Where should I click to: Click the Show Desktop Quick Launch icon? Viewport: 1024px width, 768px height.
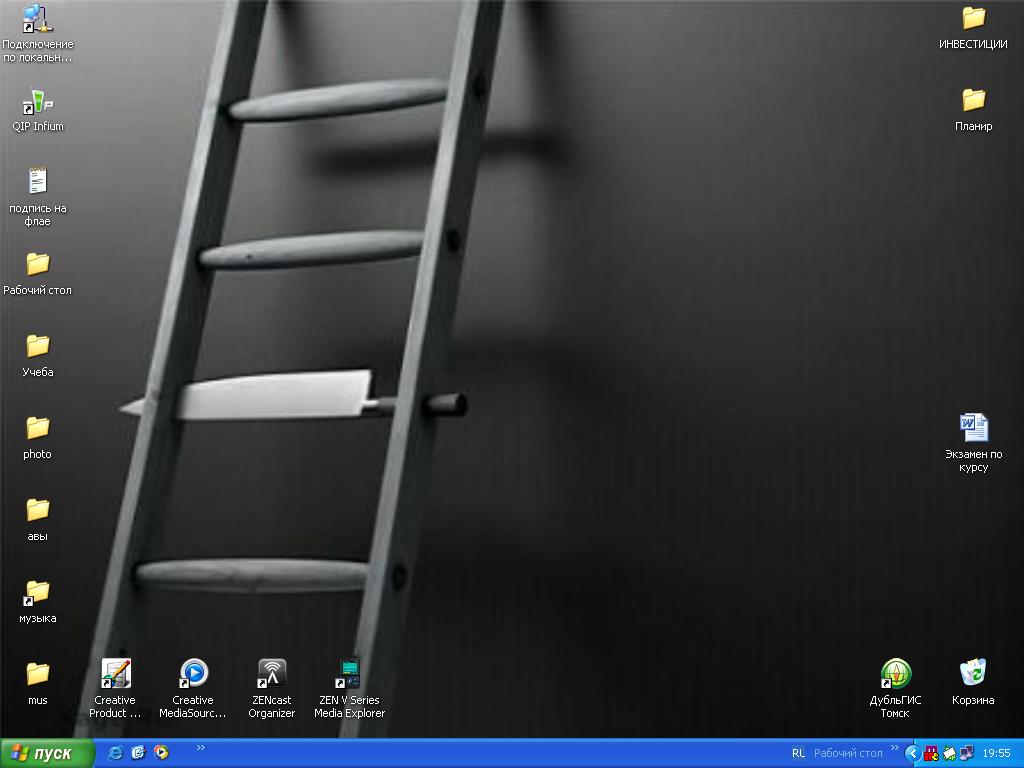coord(138,753)
